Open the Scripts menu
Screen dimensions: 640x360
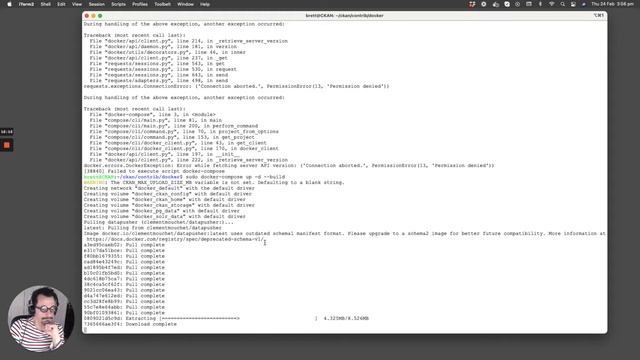[x=118, y=4]
